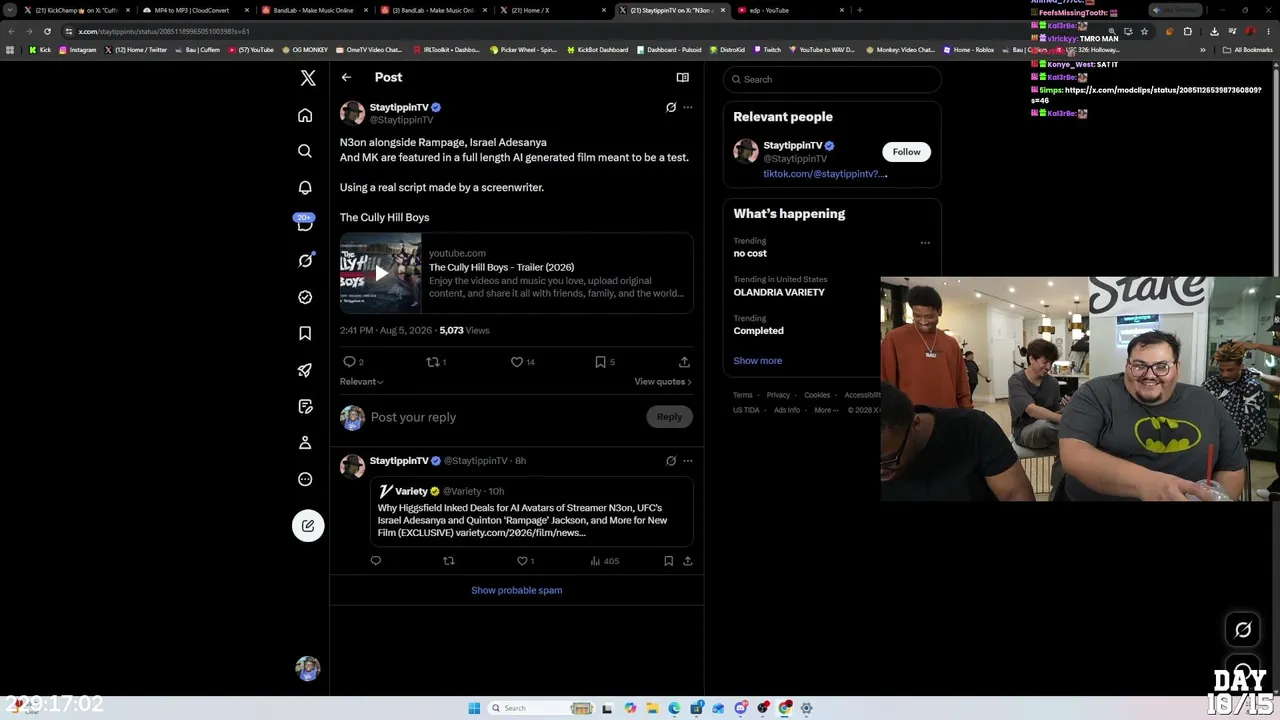Open the Kick bookmark
Viewport: 1280px width, 720px height.
click(40, 50)
